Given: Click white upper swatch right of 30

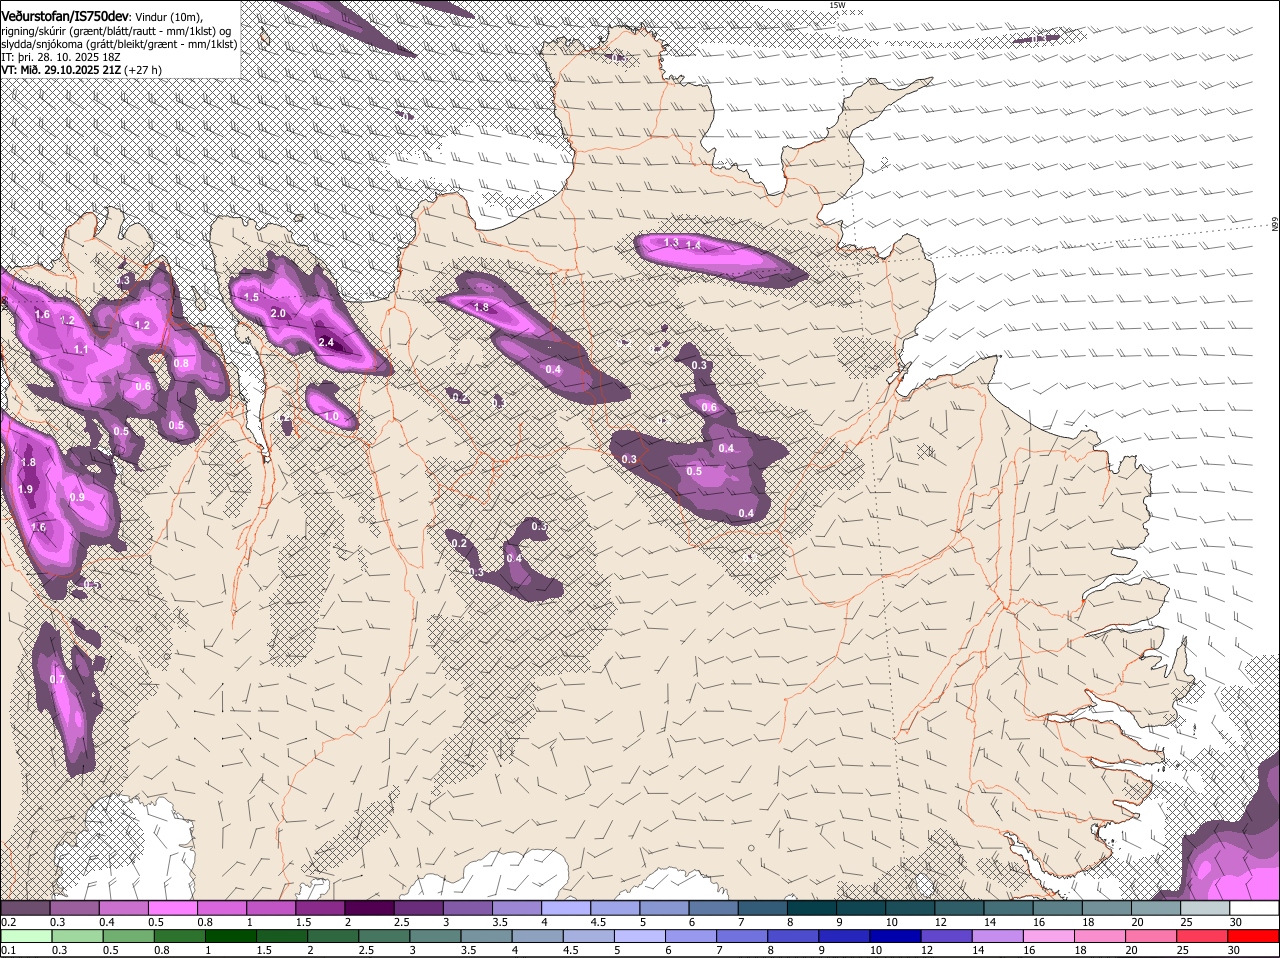Looking at the screenshot, I should coord(1254,908).
